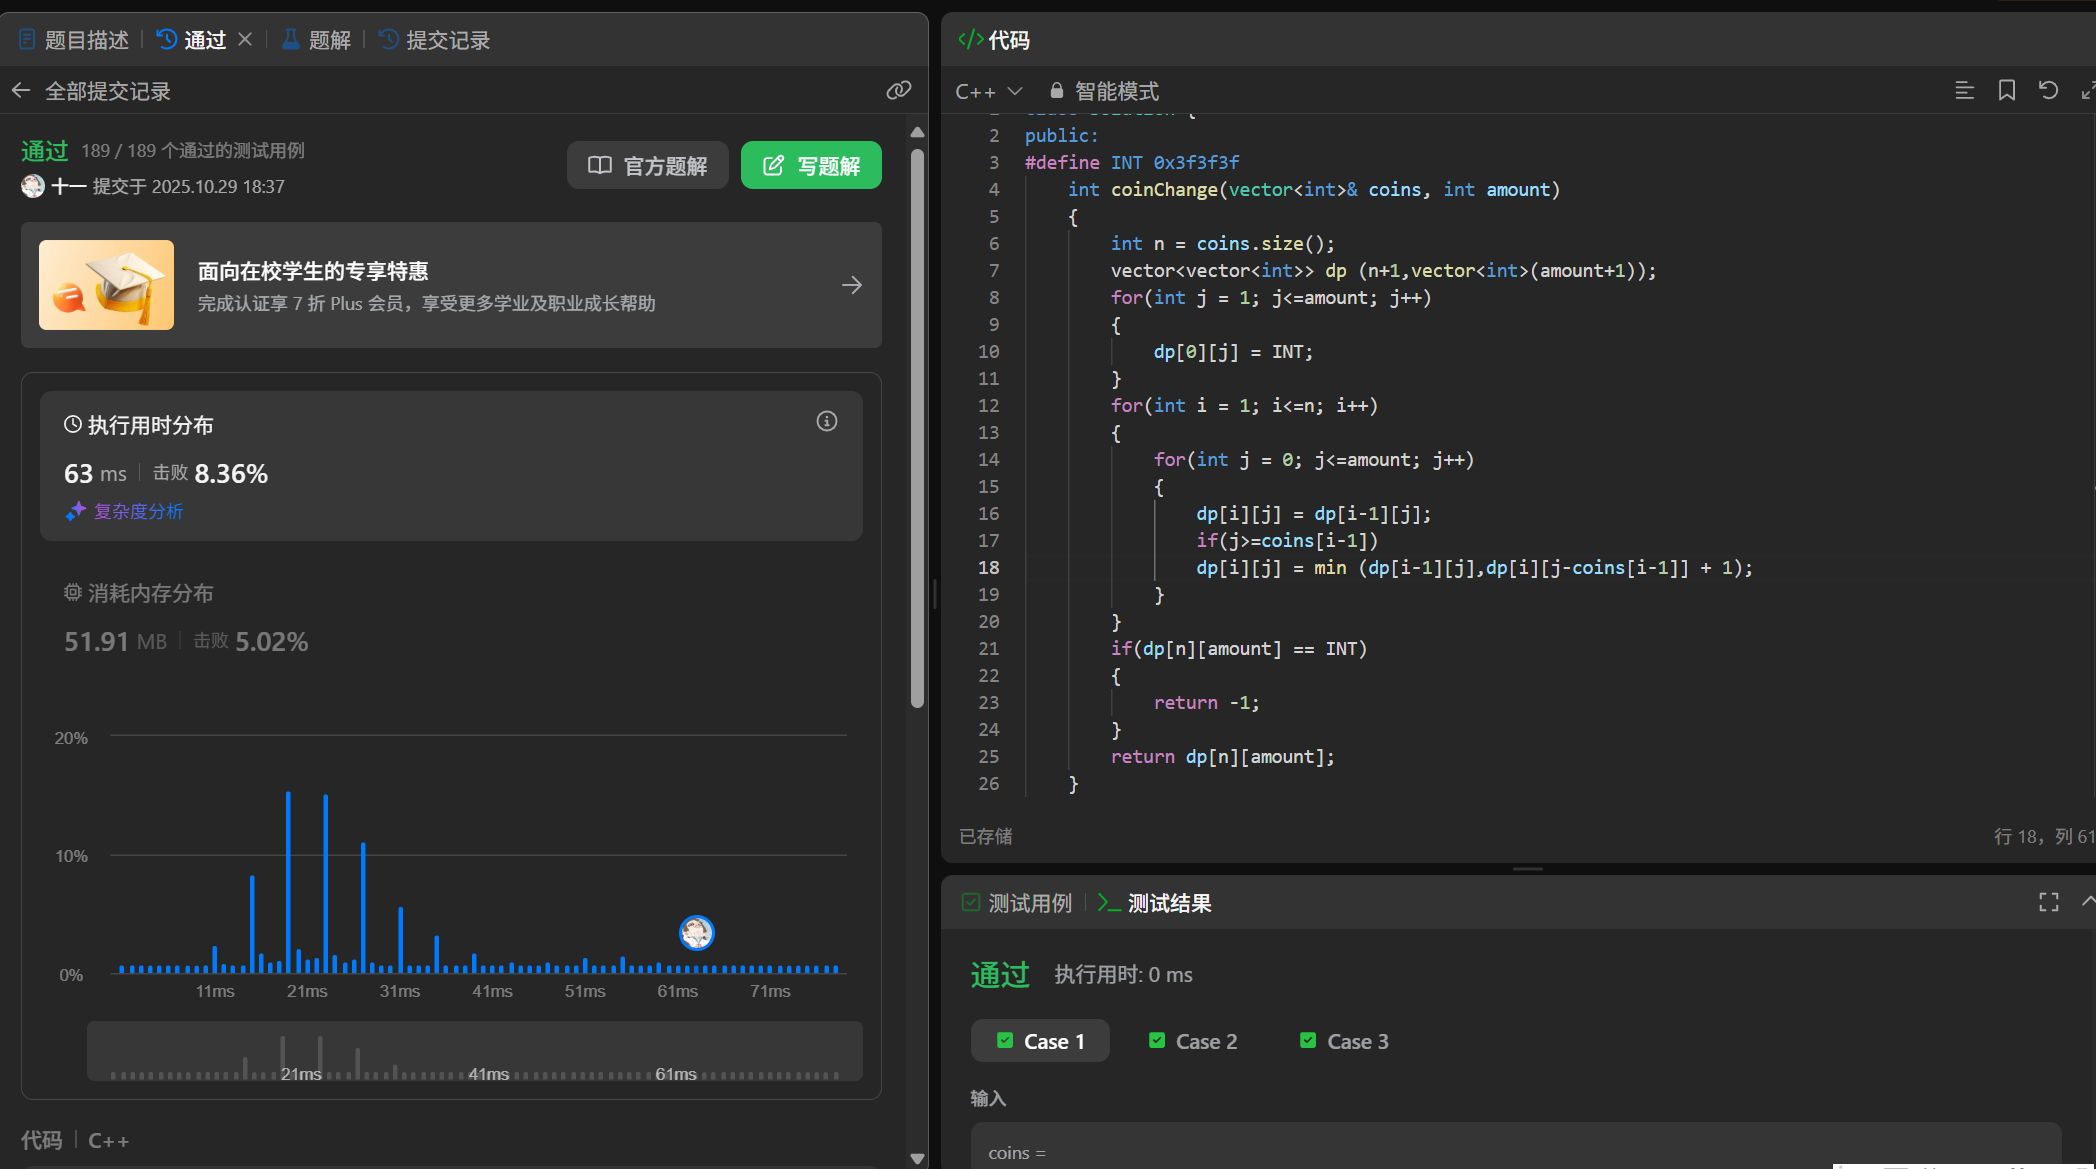Click the back arrow to all submissions

click(x=21, y=91)
